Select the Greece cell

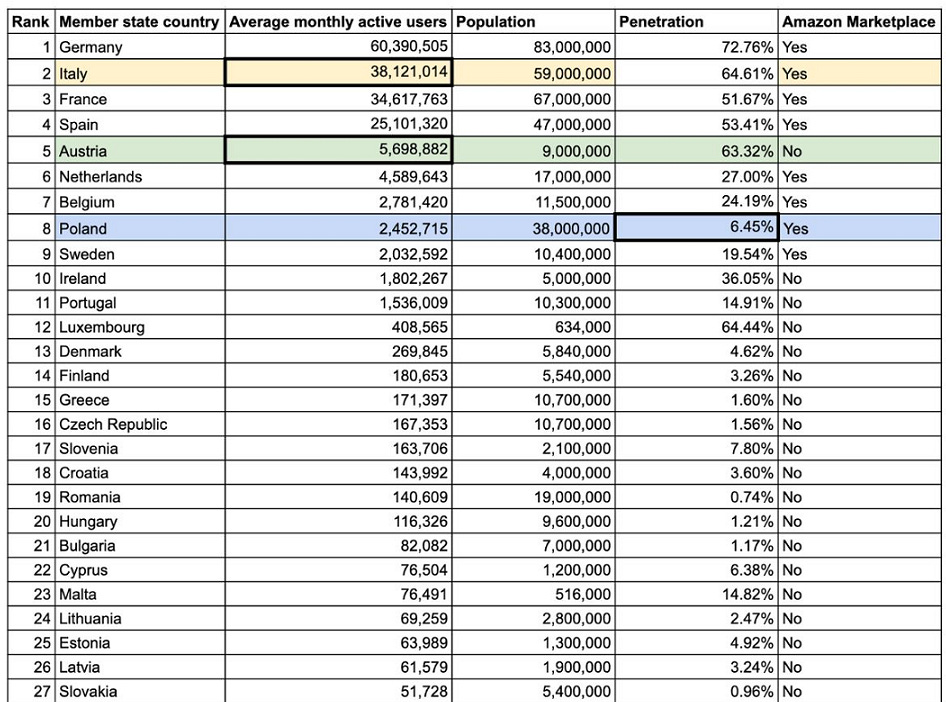(x=140, y=399)
